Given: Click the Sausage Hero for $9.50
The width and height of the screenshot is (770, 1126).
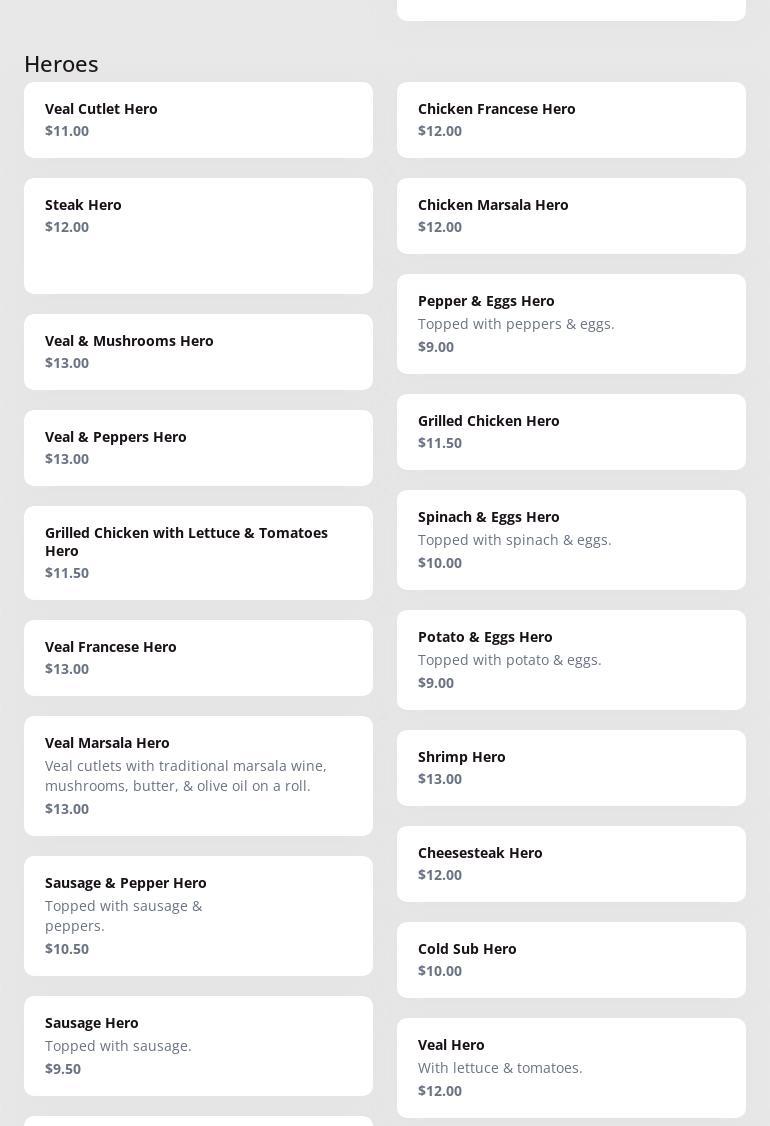Looking at the screenshot, I should [198, 1046].
